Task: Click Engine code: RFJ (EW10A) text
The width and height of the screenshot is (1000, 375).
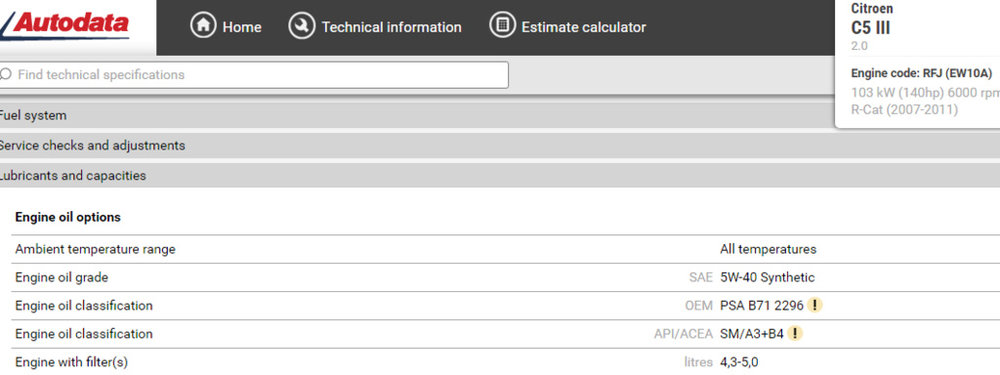Action: [x=922, y=73]
